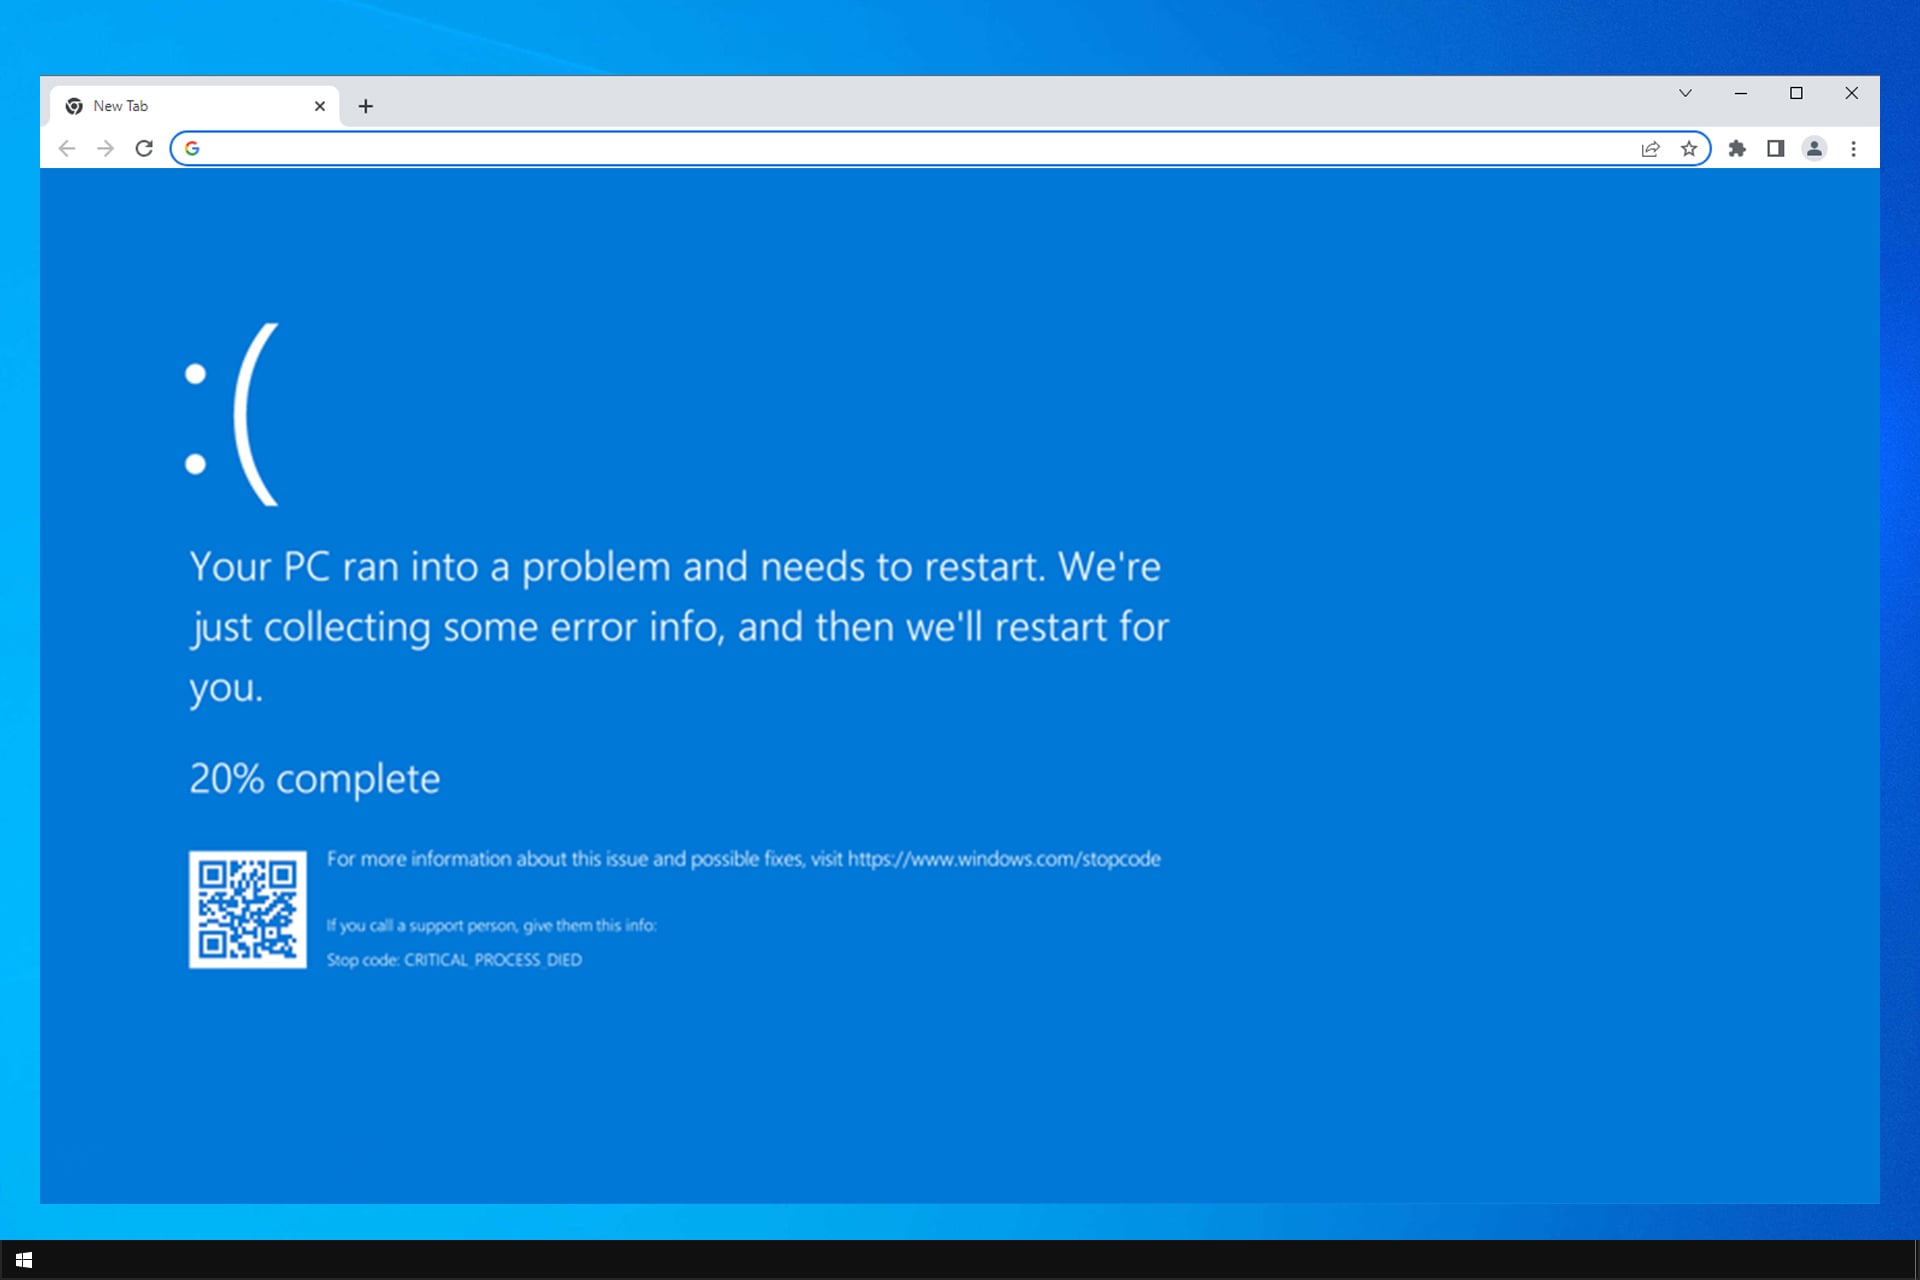Image resolution: width=1920 pixels, height=1280 pixels.
Task: Open a new tab with plus button
Action: tap(366, 106)
